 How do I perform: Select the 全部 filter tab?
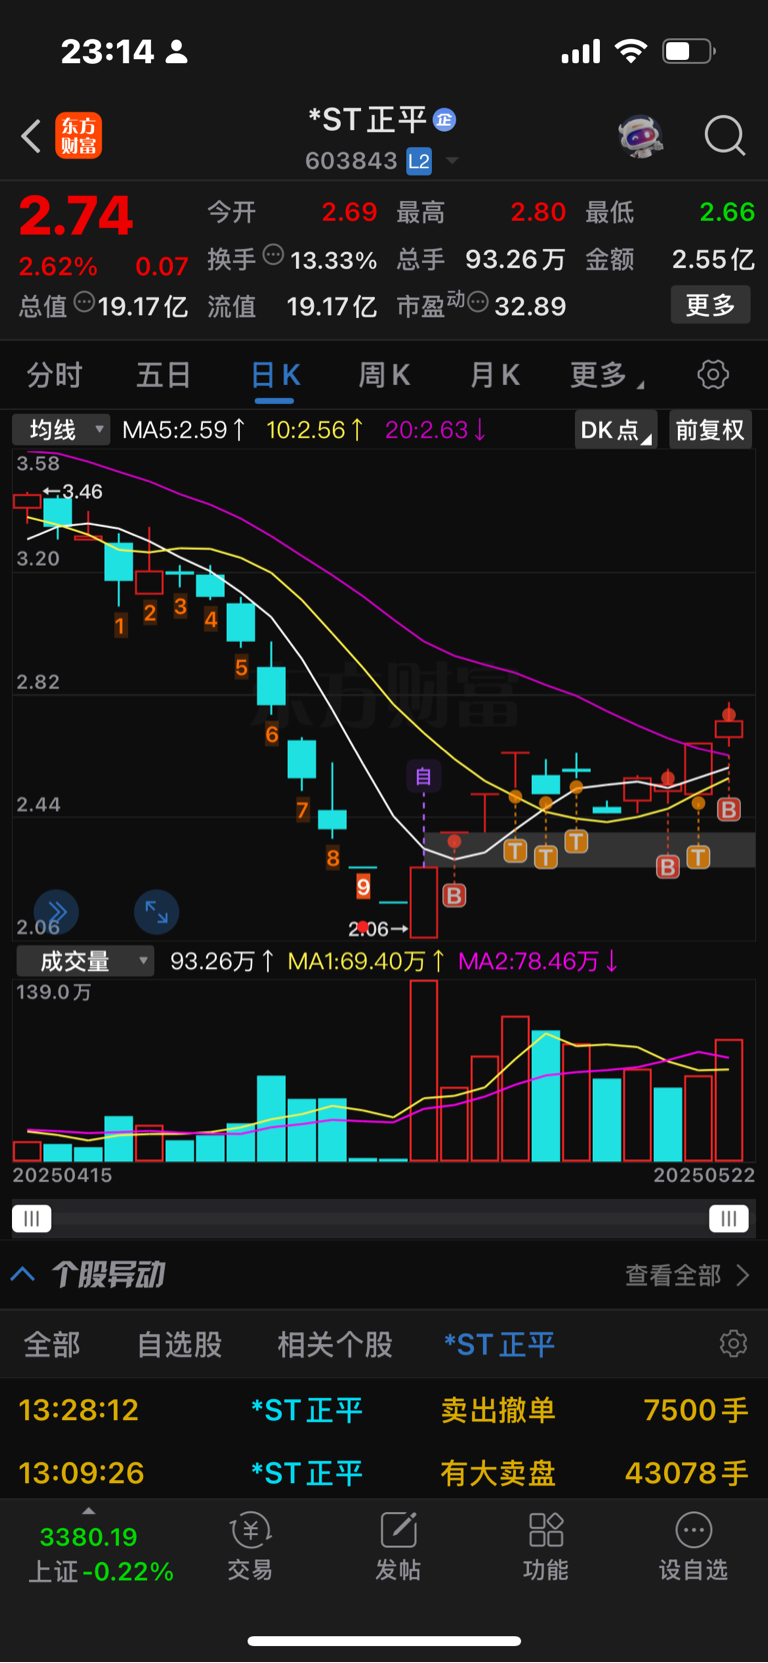(x=52, y=1344)
